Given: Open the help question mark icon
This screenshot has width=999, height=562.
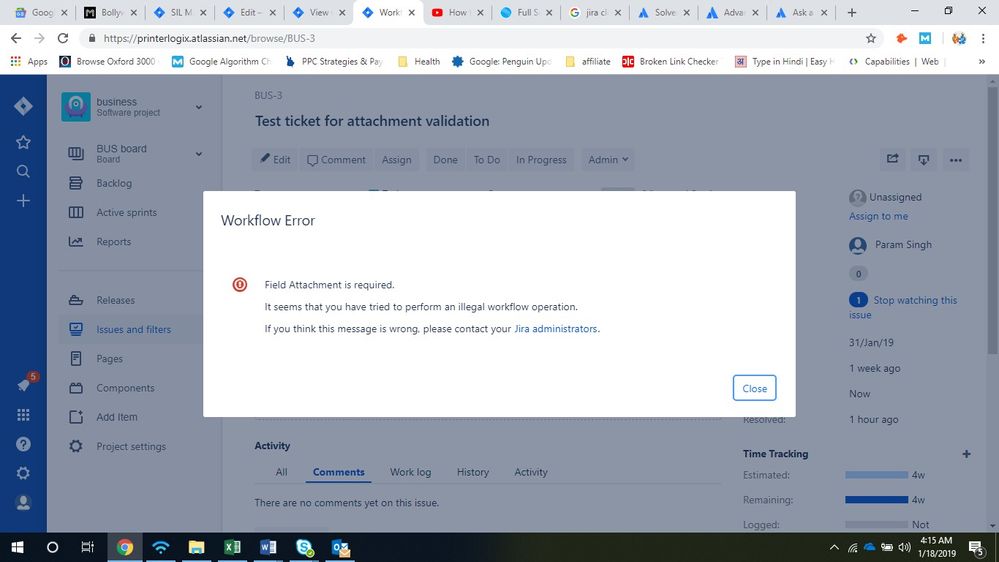Looking at the screenshot, I should 23,444.
